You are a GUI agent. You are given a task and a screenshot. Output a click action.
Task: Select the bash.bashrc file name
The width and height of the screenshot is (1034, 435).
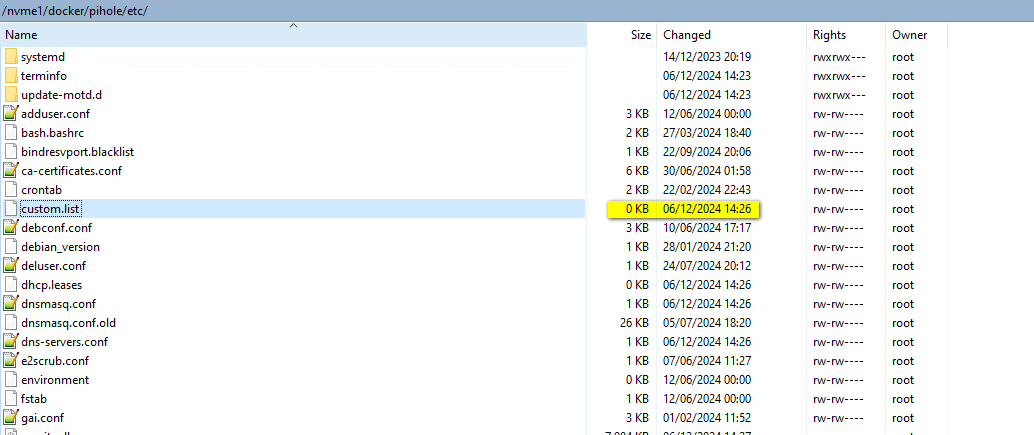(x=52, y=132)
